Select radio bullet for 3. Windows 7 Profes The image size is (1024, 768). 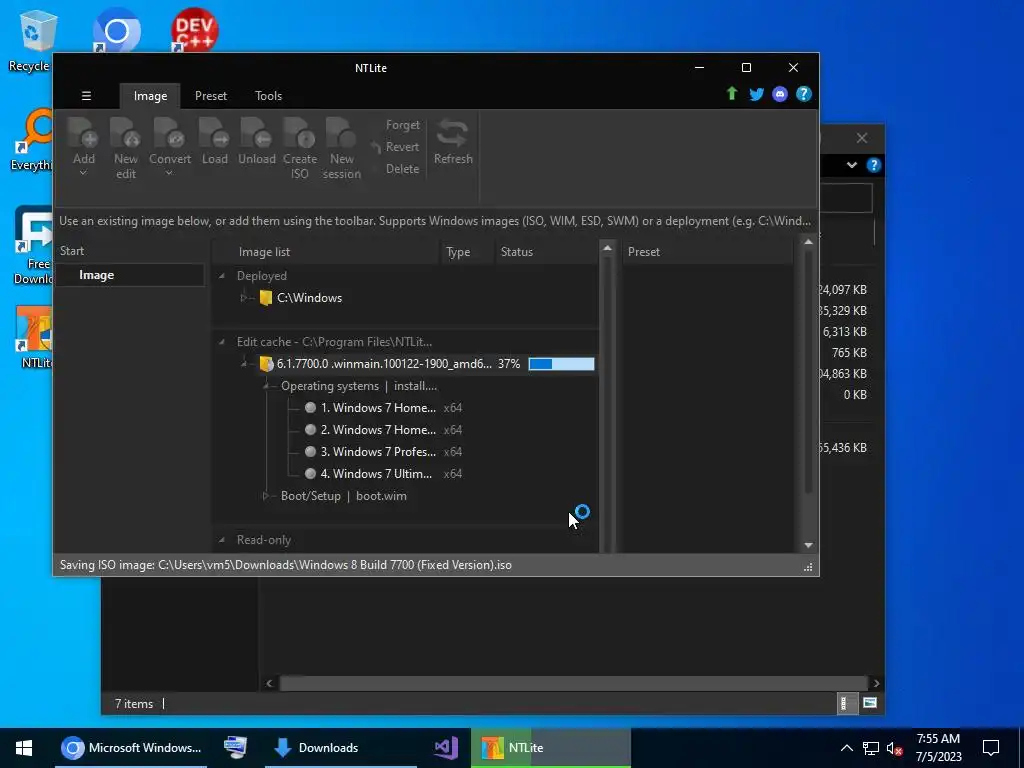[310, 452]
